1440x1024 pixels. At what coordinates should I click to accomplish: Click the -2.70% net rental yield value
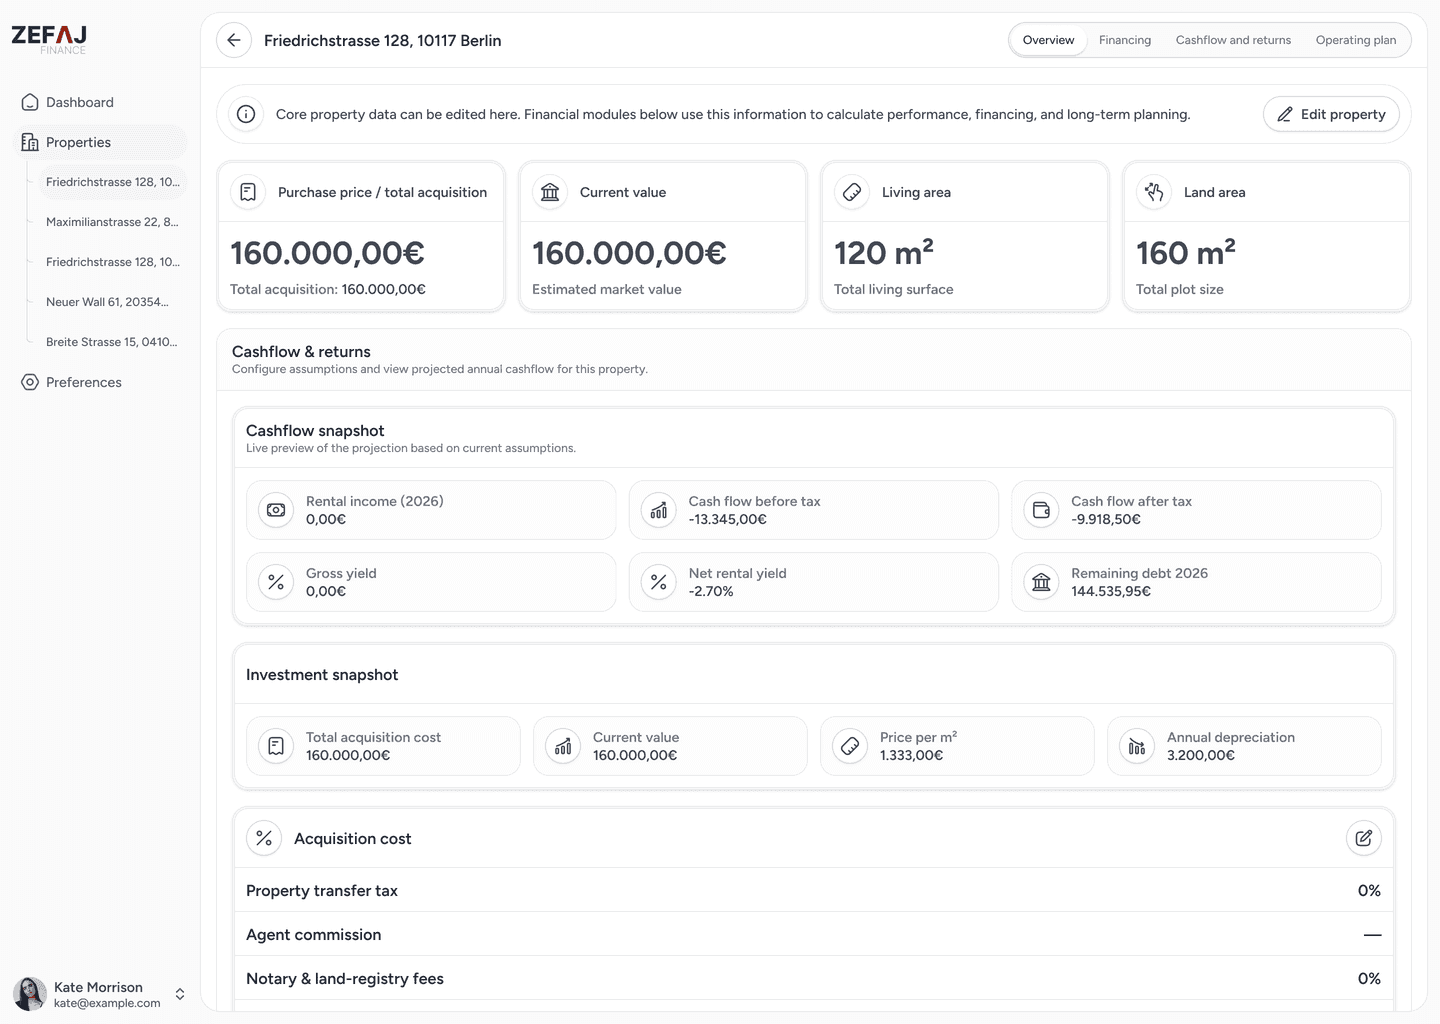[x=711, y=591]
